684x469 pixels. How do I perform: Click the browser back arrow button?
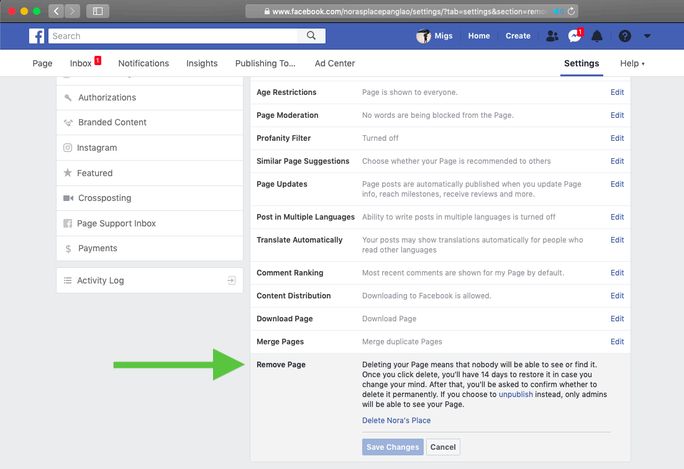(56, 11)
